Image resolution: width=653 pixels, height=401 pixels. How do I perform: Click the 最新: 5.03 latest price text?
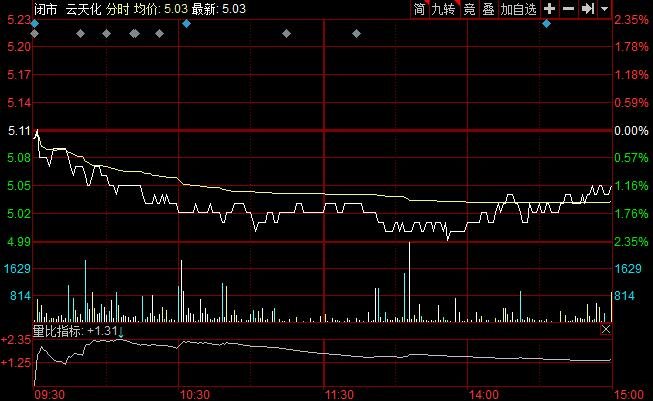pyautogui.click(x=219, y=9)
